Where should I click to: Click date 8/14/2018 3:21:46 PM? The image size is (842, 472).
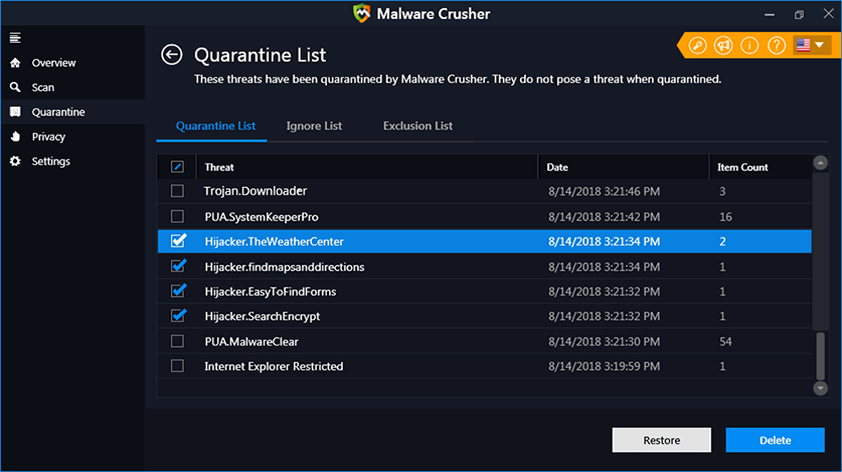[604, 191]
